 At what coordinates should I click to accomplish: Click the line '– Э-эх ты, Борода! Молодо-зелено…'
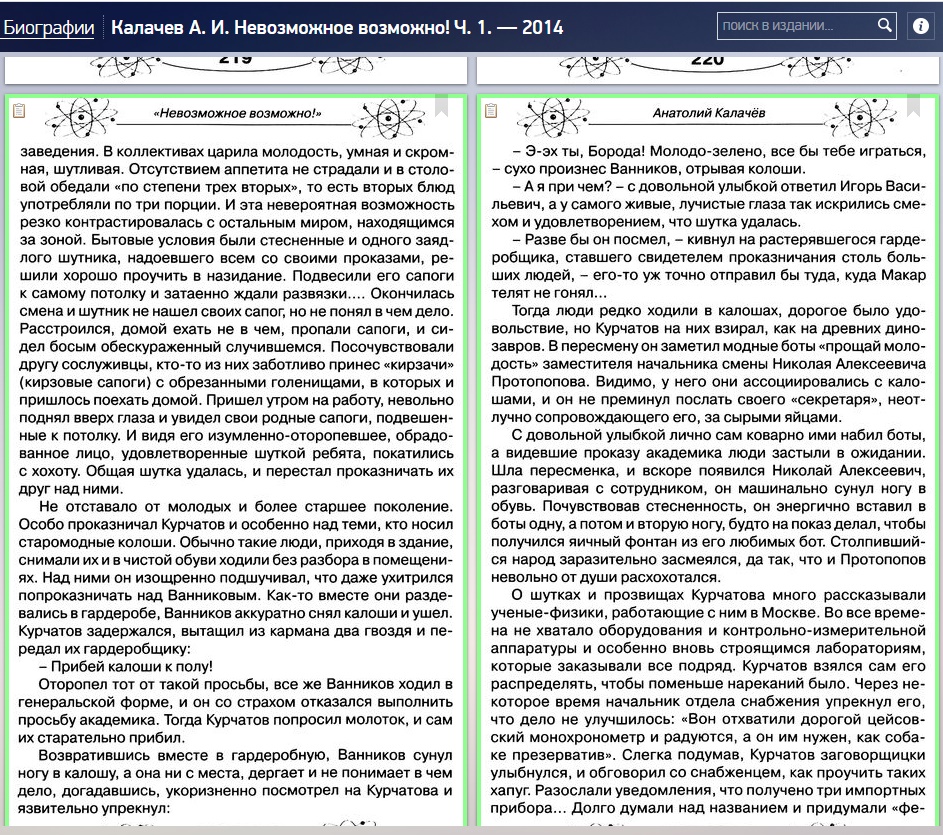719,151
